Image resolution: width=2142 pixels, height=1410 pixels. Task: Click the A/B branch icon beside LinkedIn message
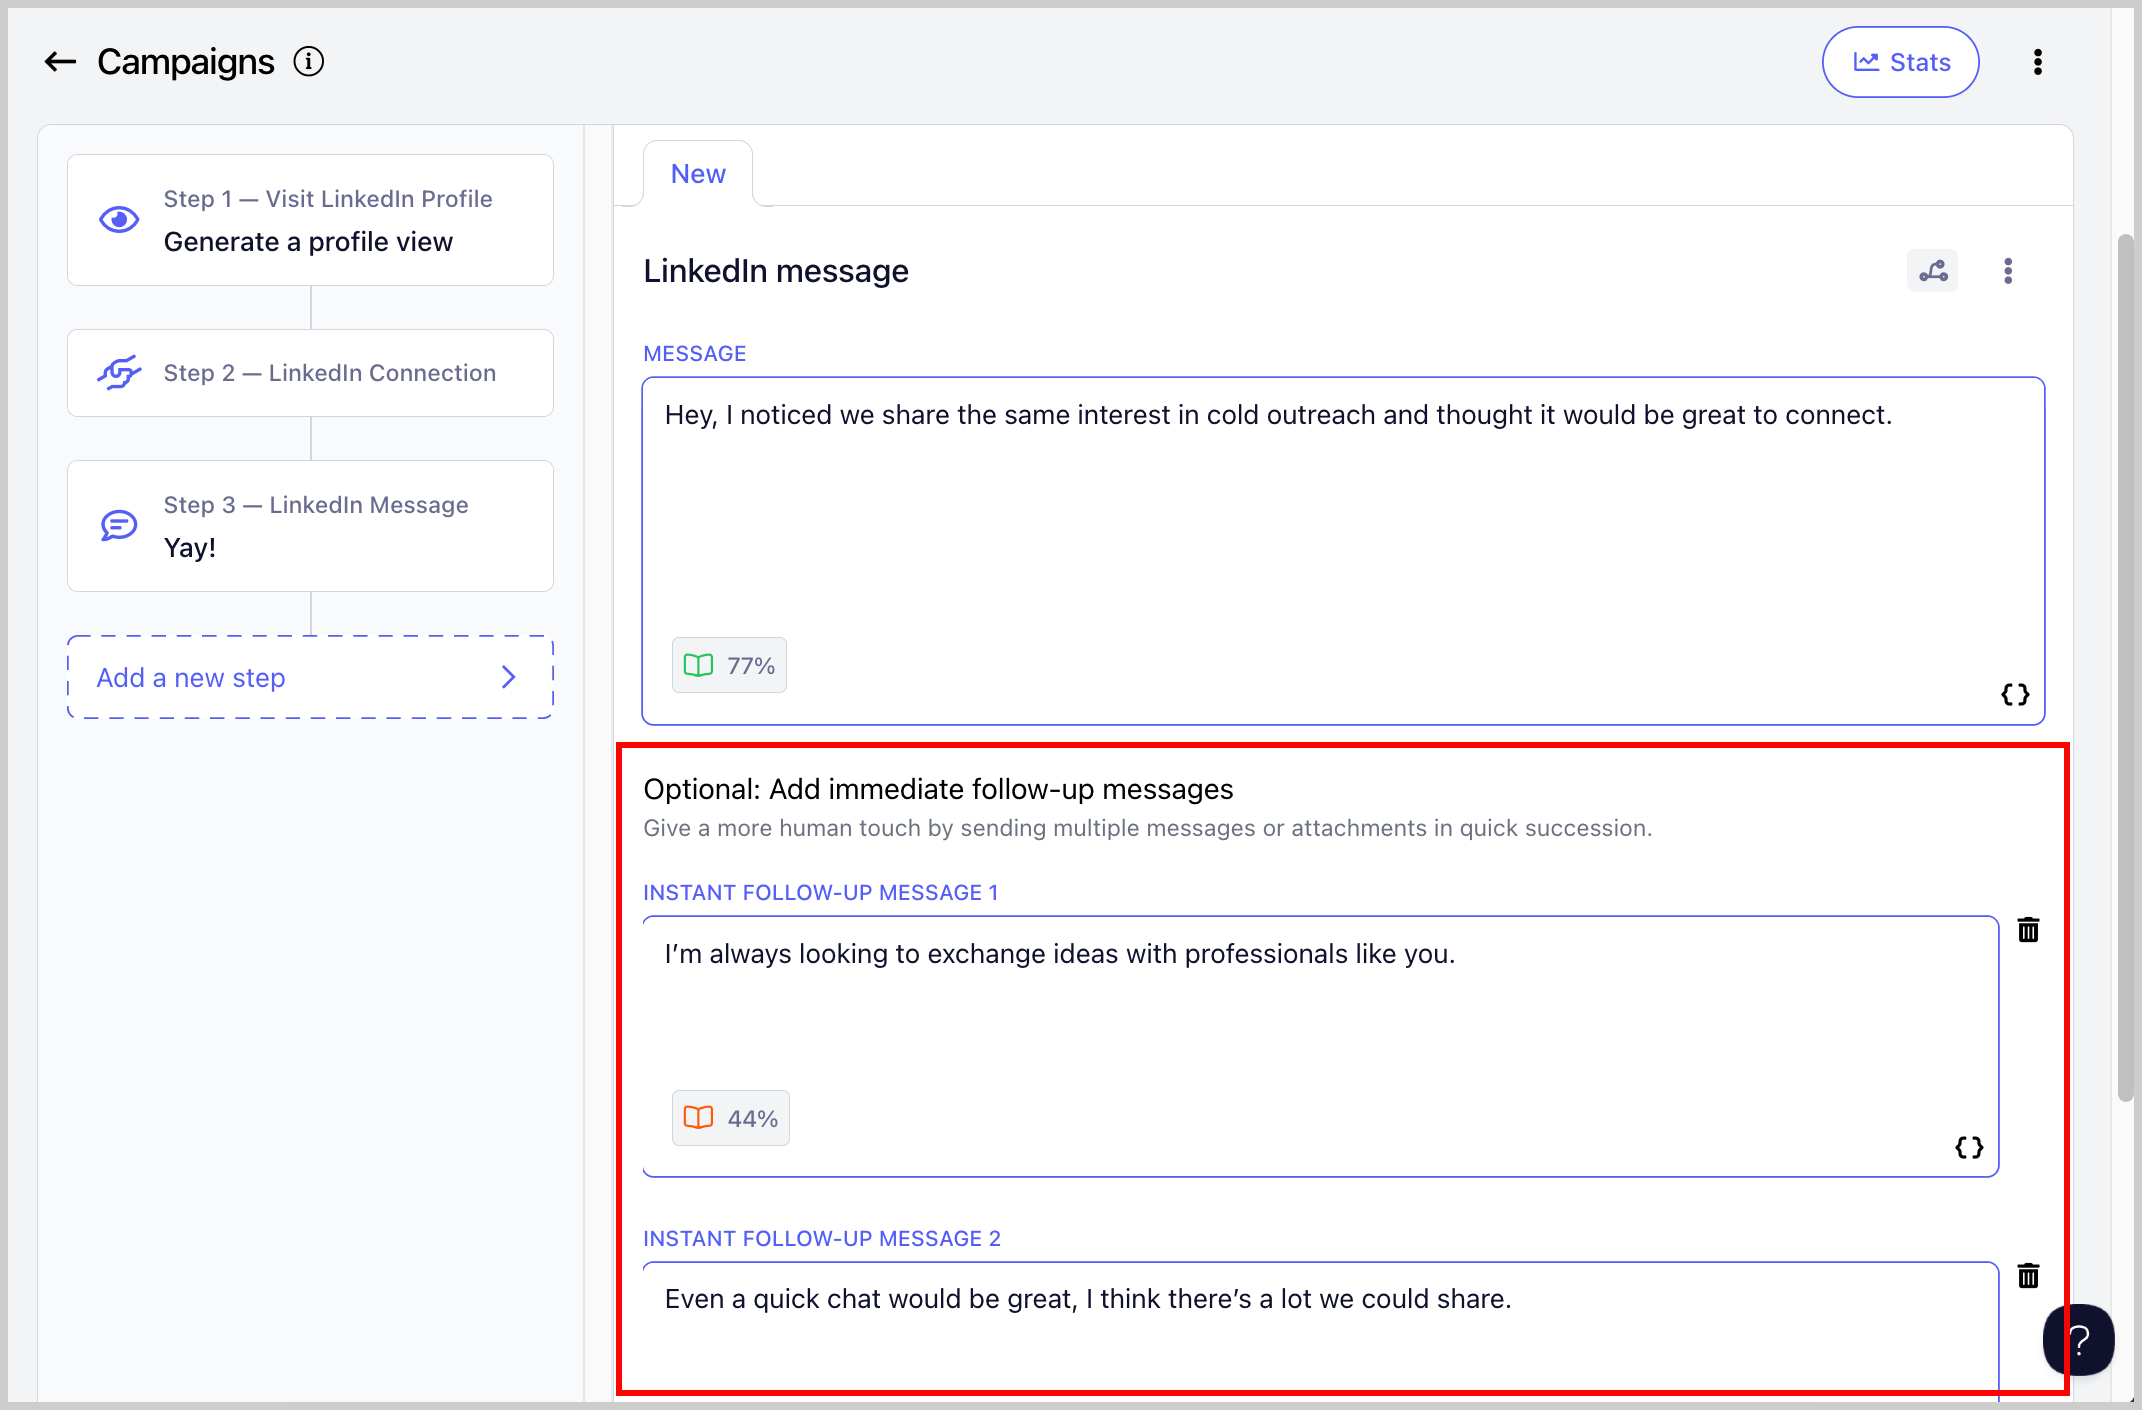pos(1932,271)
